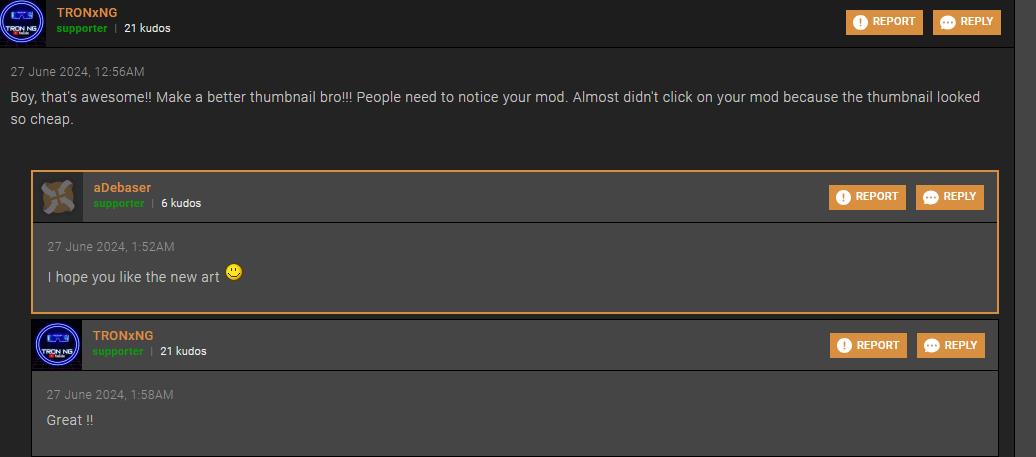Reply to aDebaser's comment
Screen dimensions: 1036x457
(x=949, y=197)
